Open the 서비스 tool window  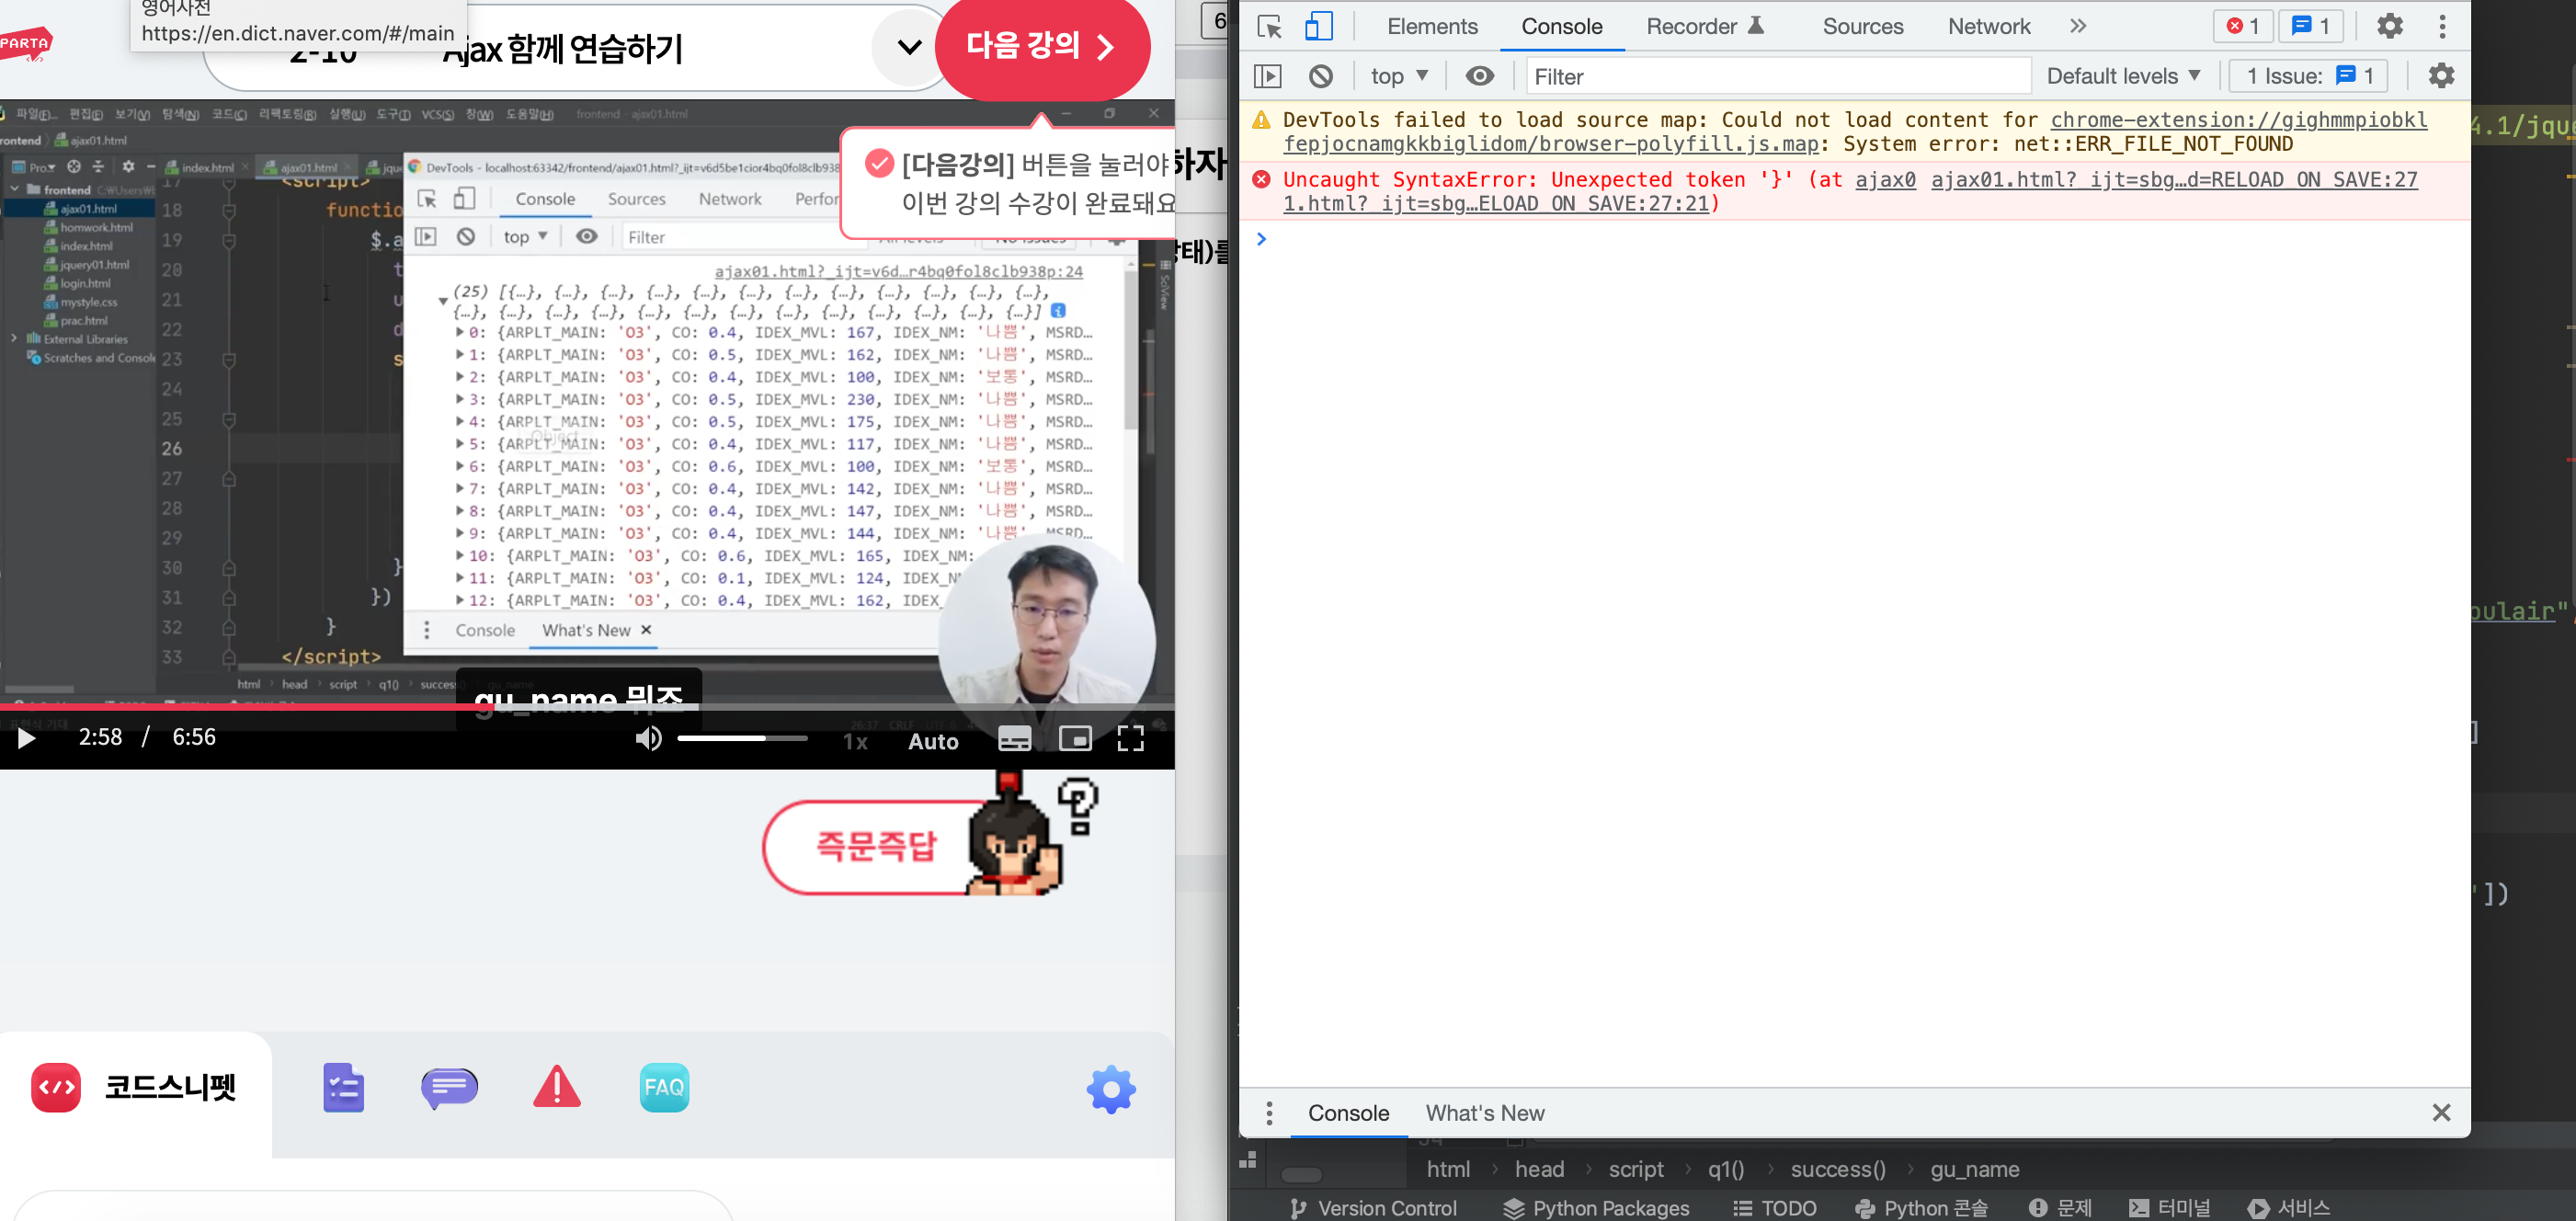point(2290,1207)
